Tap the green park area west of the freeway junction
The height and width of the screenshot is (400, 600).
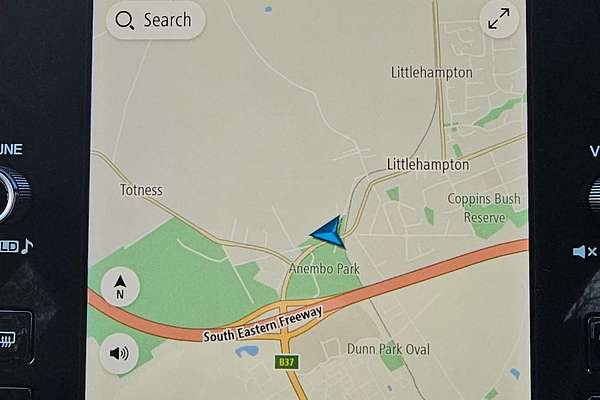point(180,268)
